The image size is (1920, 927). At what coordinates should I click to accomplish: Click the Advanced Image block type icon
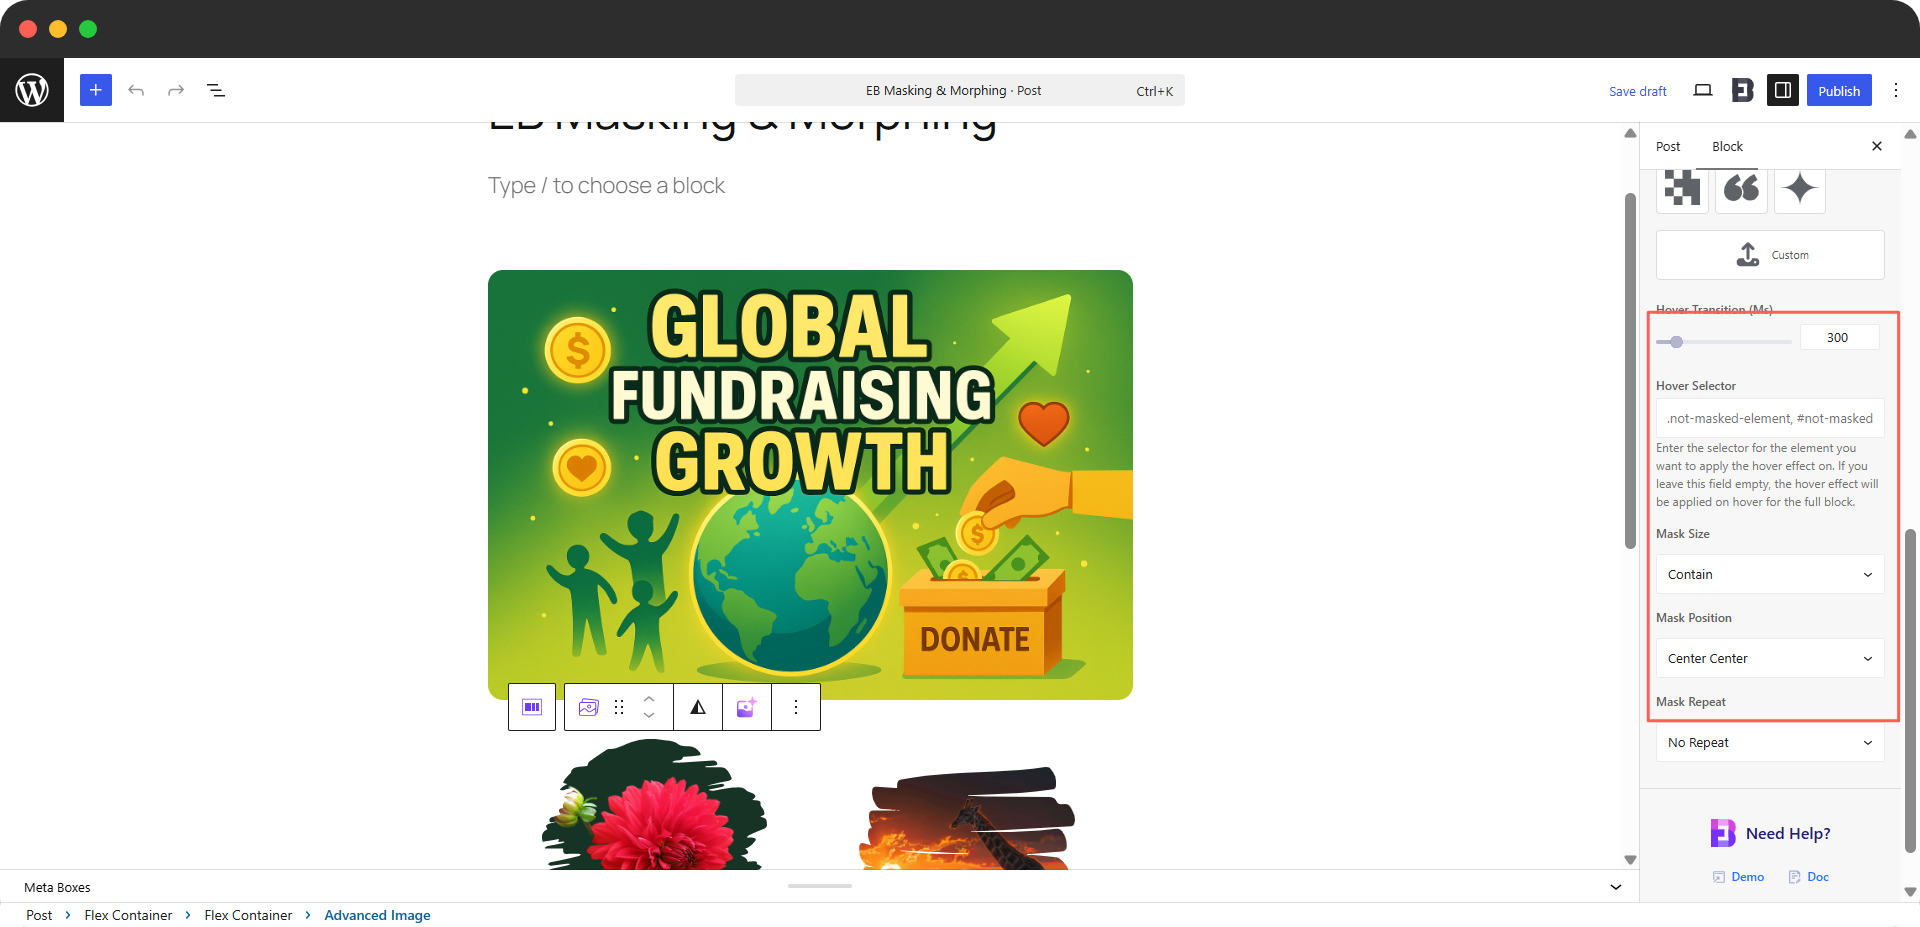pyautogui.click(x=588, y=707)
